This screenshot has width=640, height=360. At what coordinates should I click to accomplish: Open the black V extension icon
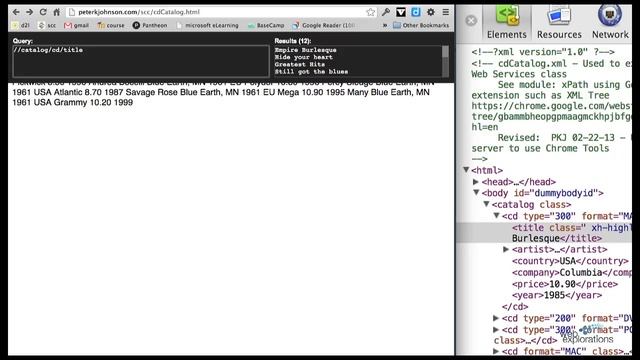tap(401, 12)
